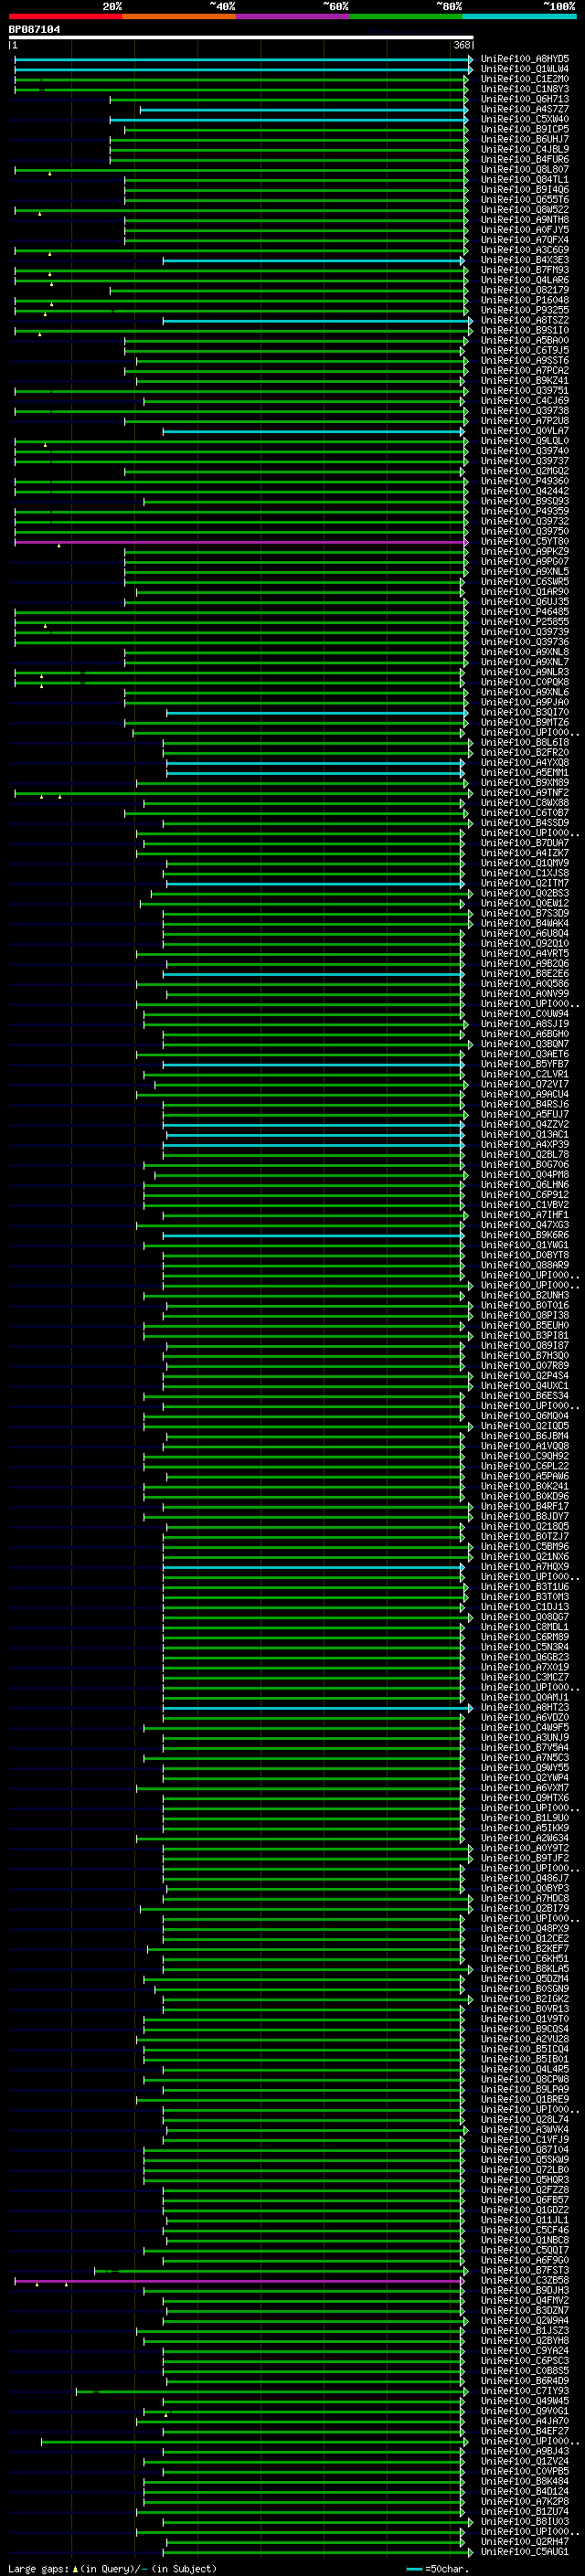The height and width of the screenshot is (2576, 585).
Task: Open hit UniRef100_Q1WLW4
Action: 525,69
